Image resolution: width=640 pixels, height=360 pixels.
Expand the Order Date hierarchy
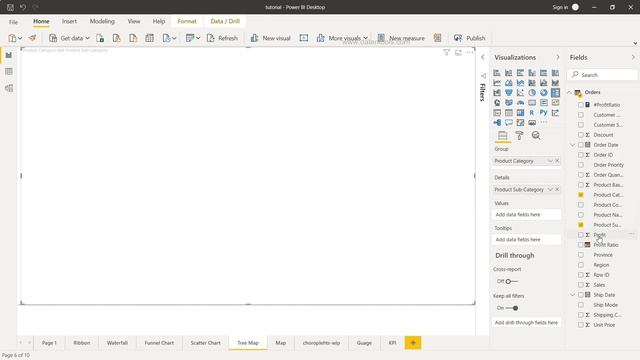click(572, 145)
